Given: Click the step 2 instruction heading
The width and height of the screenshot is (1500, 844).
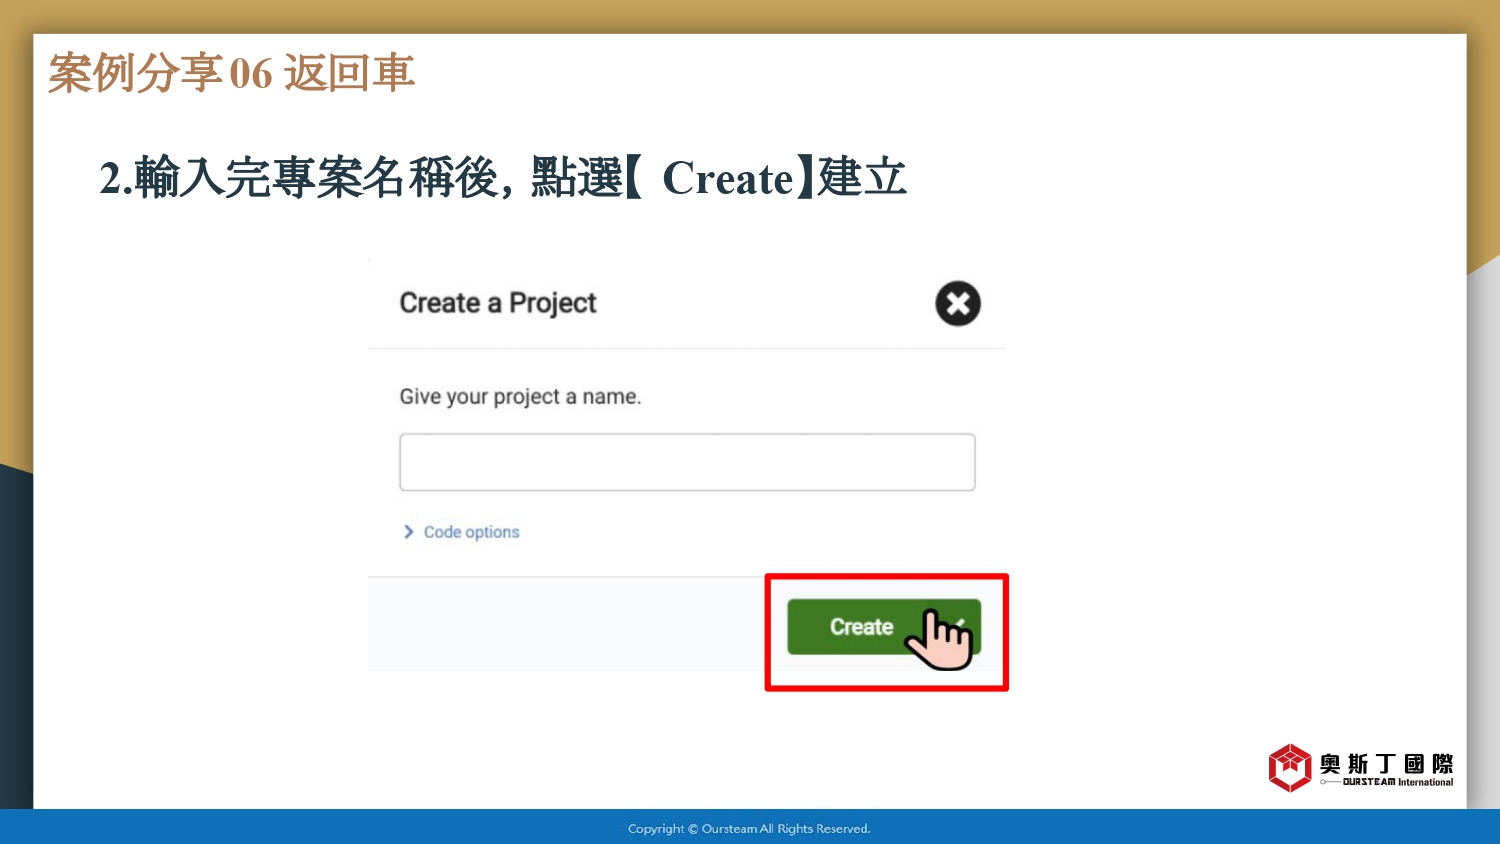Looking at the screenshot, I should (503, 178).
